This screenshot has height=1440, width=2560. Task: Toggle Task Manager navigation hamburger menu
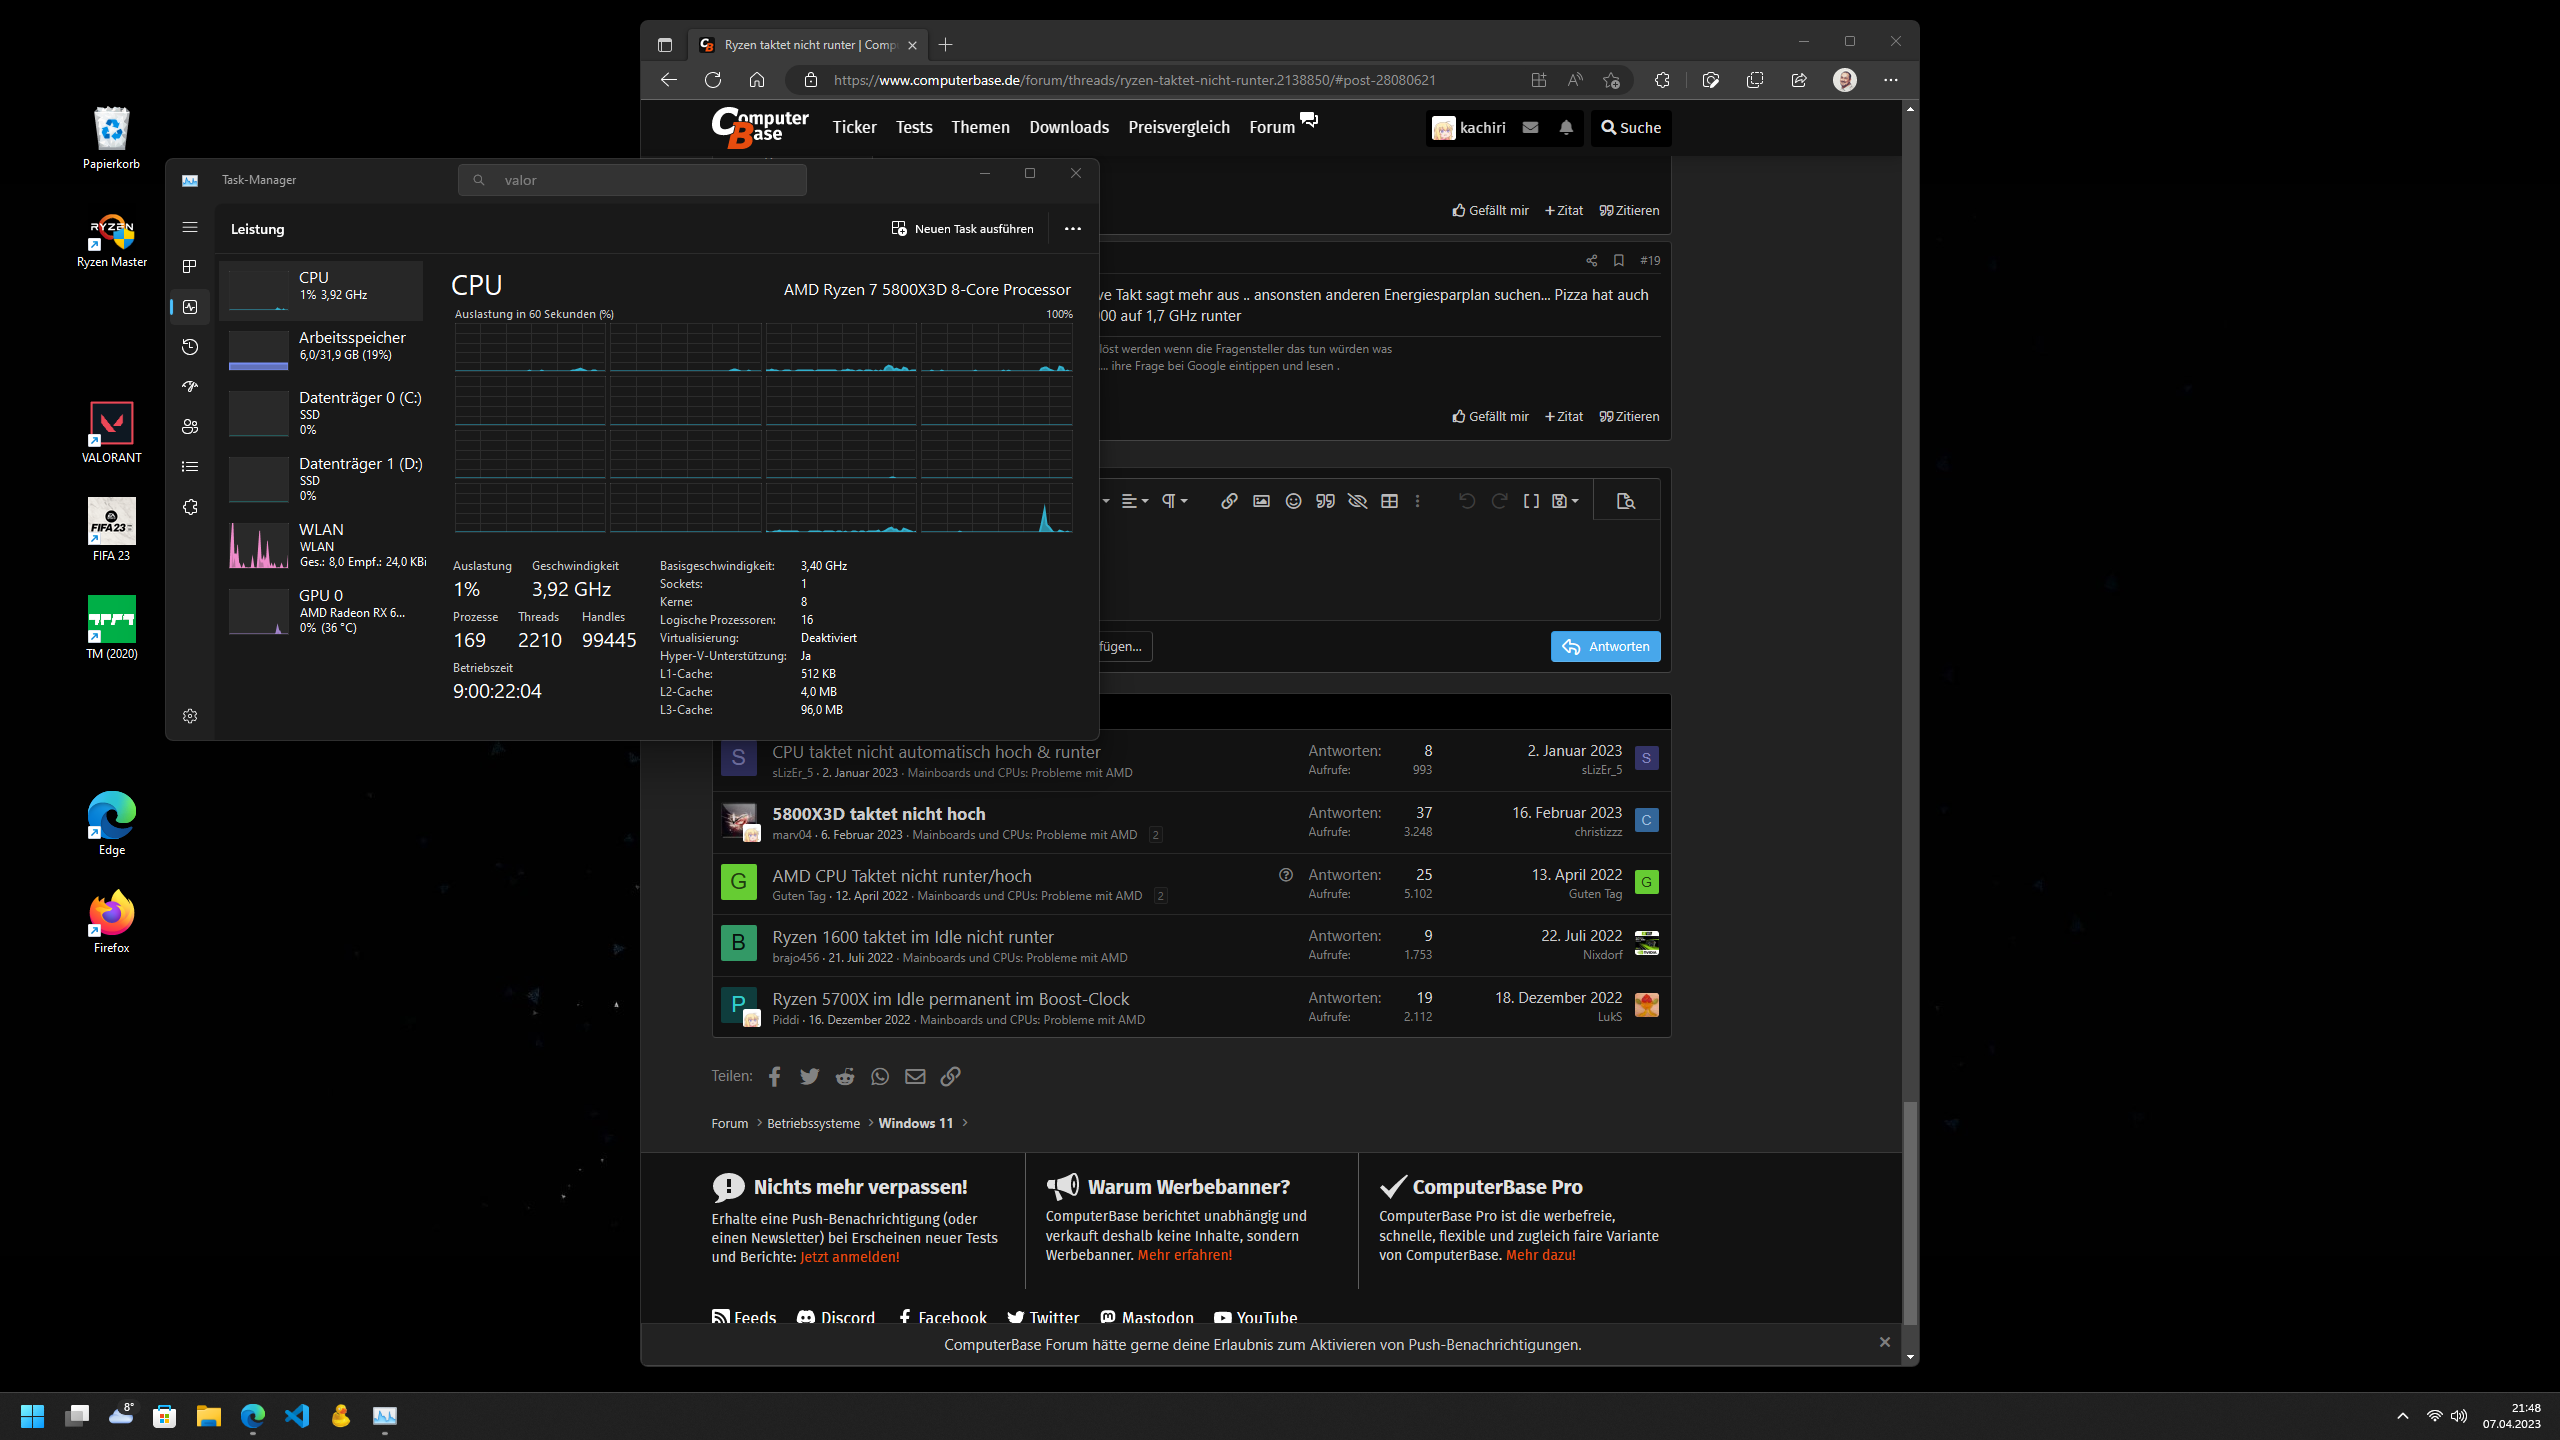click(190, 227)
